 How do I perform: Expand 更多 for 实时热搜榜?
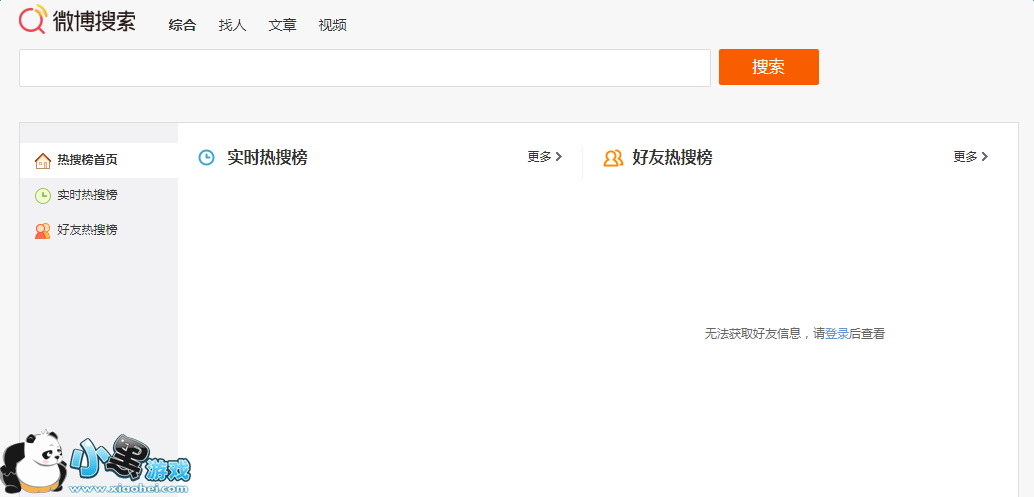click(545, 157)
